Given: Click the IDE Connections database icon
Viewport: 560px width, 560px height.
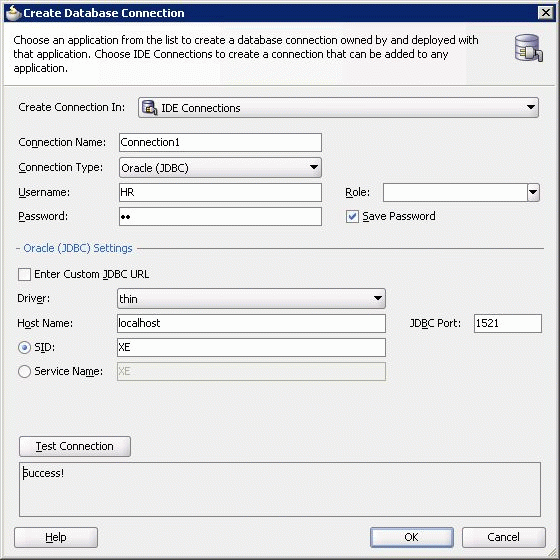Looking at the screenshot, I should (149, 108).
